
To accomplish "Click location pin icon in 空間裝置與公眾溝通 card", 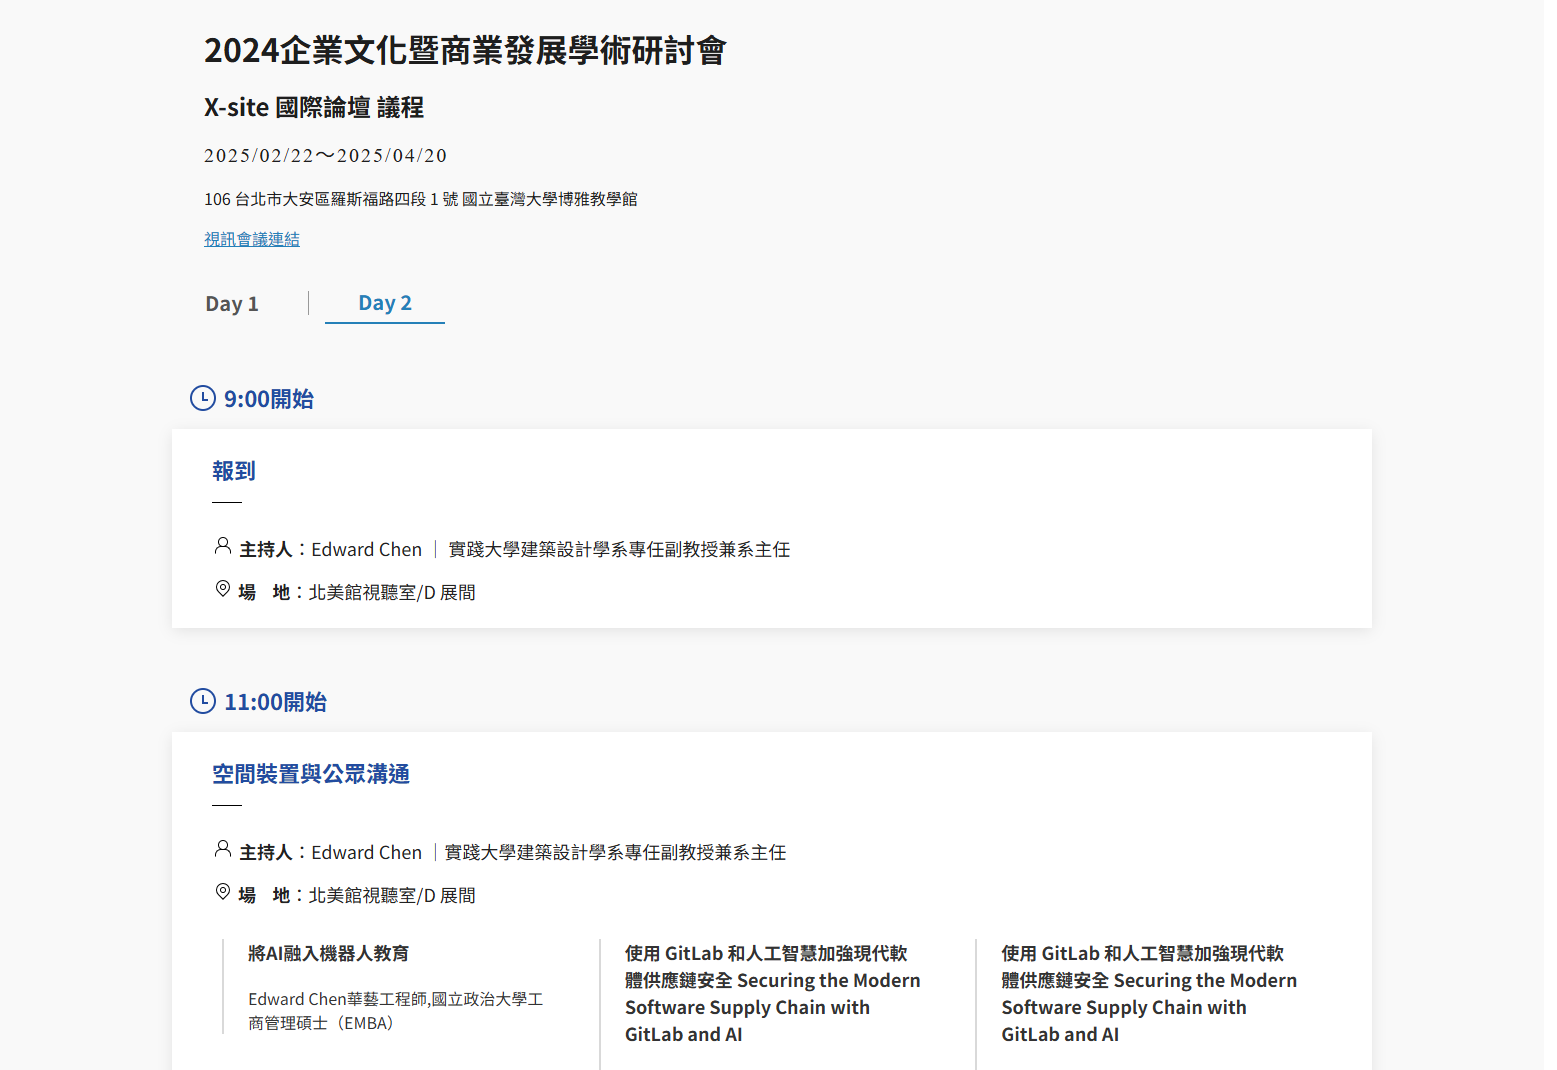I will coord(223,892).
